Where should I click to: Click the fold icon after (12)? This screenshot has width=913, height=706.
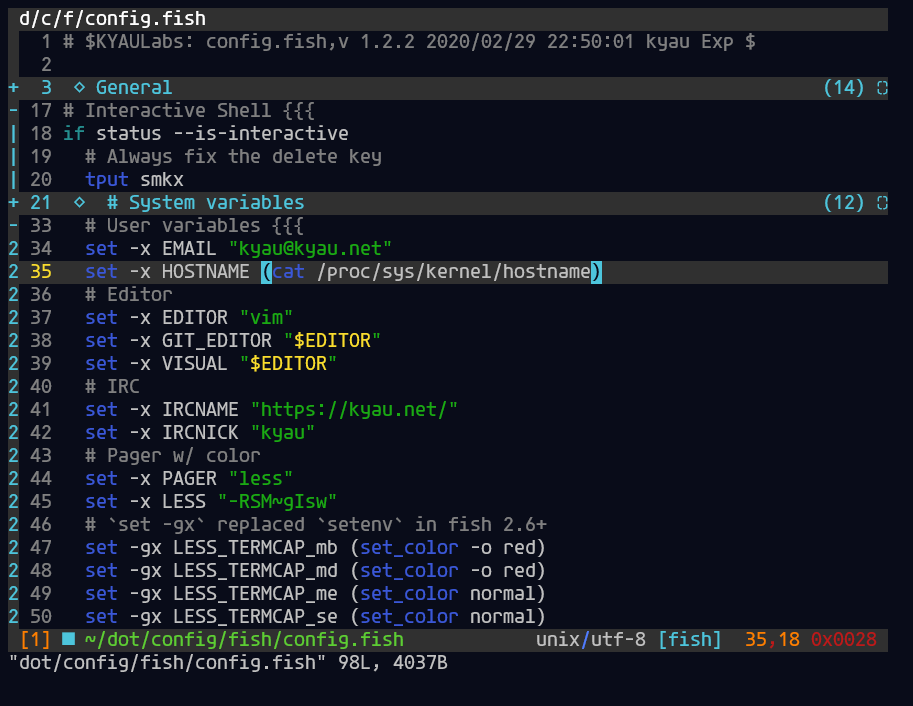pos(882,203)
